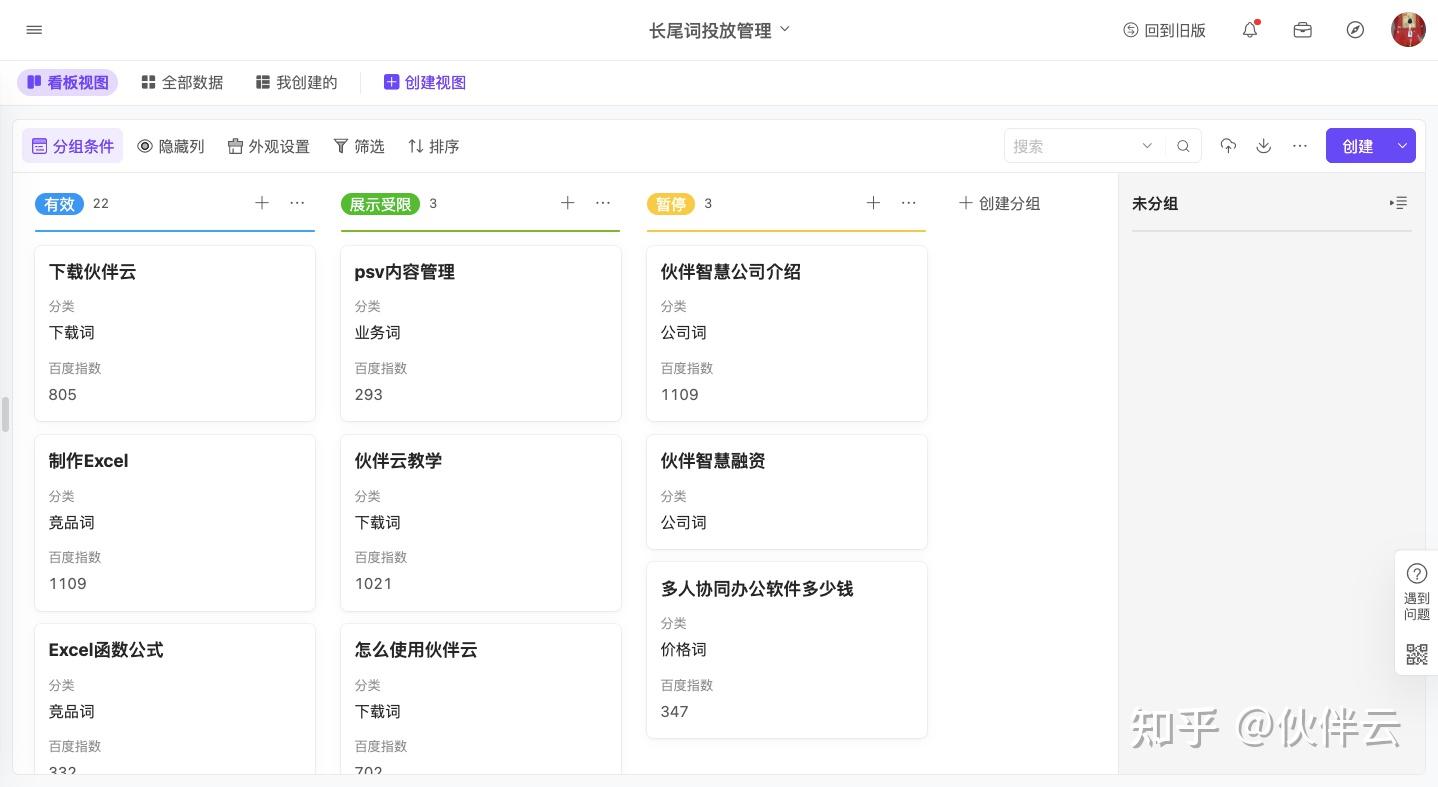Toggle the 隐藏列 hidden columns option
Viewport: 1438px width, 787px height.
pyautogui.click(x=171, y=146)
